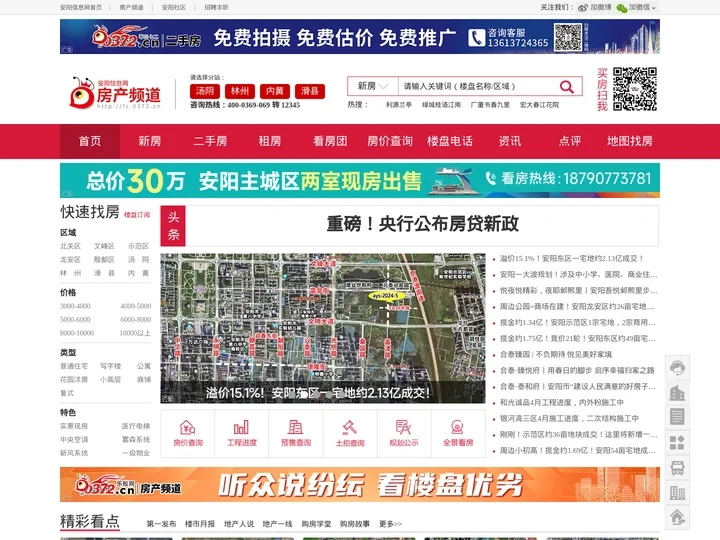
Task: Open the 新房 search type dropdown
Action: pos(373,86)
